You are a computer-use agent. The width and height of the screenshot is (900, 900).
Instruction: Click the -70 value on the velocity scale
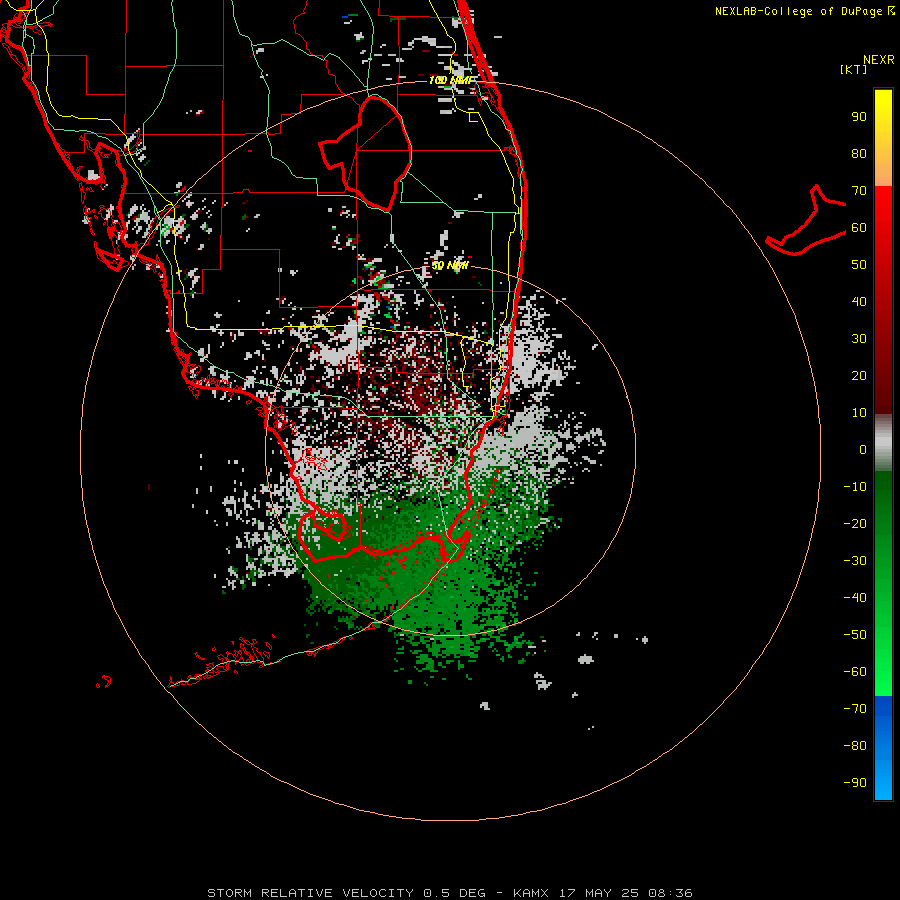pyautogui.click(x=855, y=709)
